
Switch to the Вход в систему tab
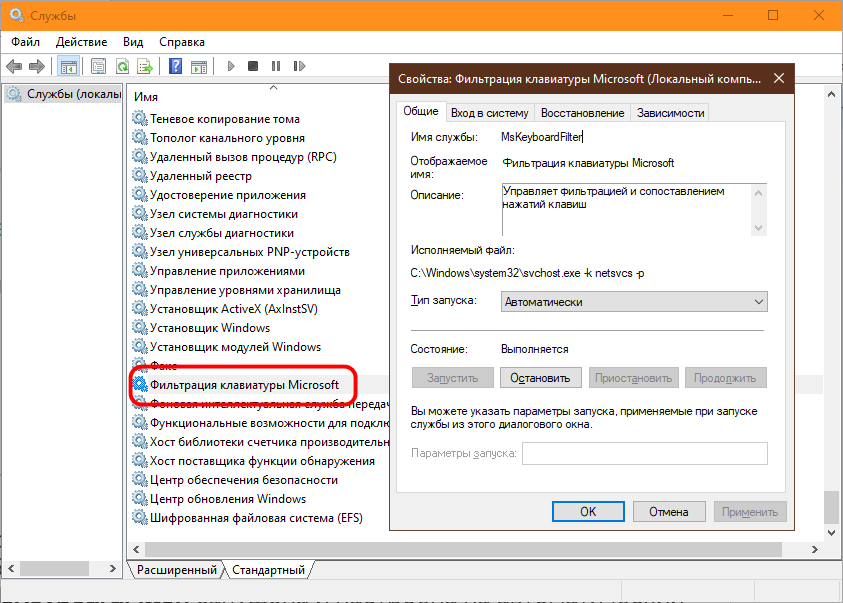pyautogui.click(x=489, y=113)
